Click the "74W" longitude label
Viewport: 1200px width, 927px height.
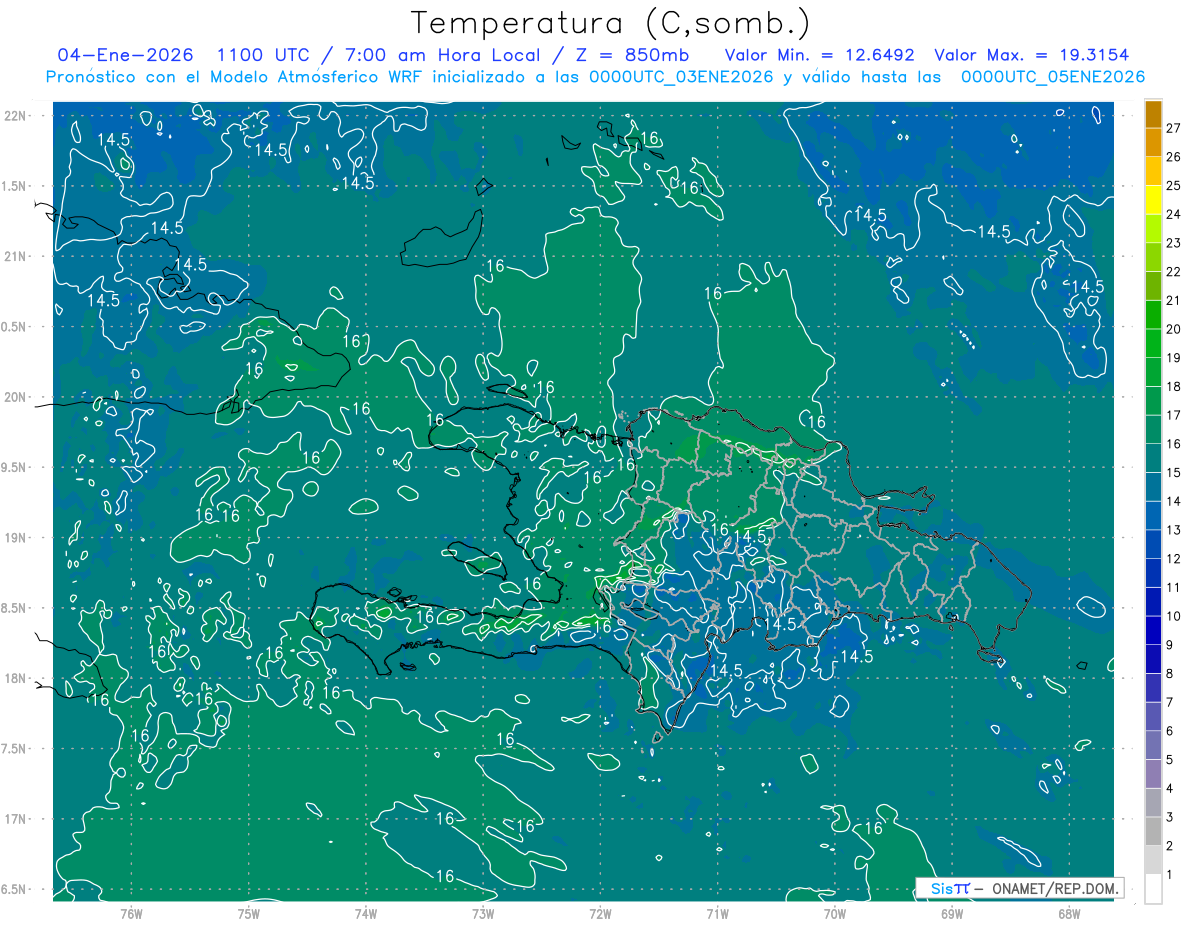[x=366, y=912]
